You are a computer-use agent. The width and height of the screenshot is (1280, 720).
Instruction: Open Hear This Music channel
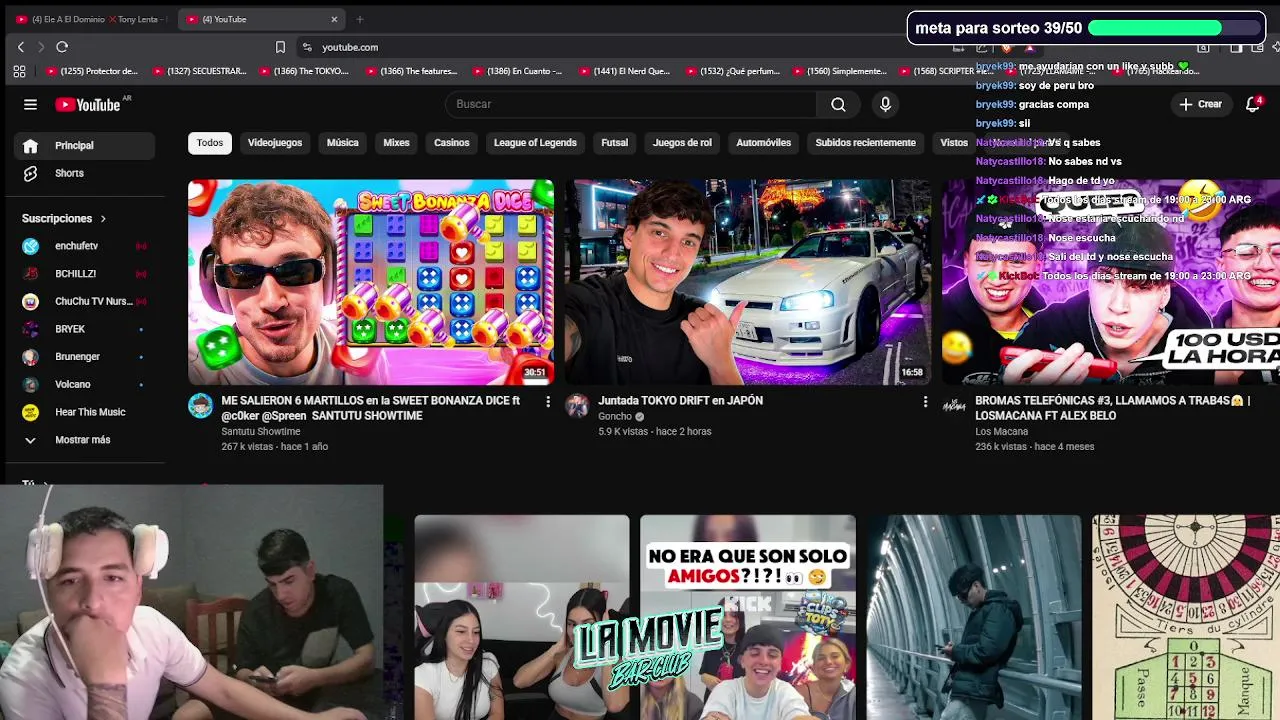(85, 412)
